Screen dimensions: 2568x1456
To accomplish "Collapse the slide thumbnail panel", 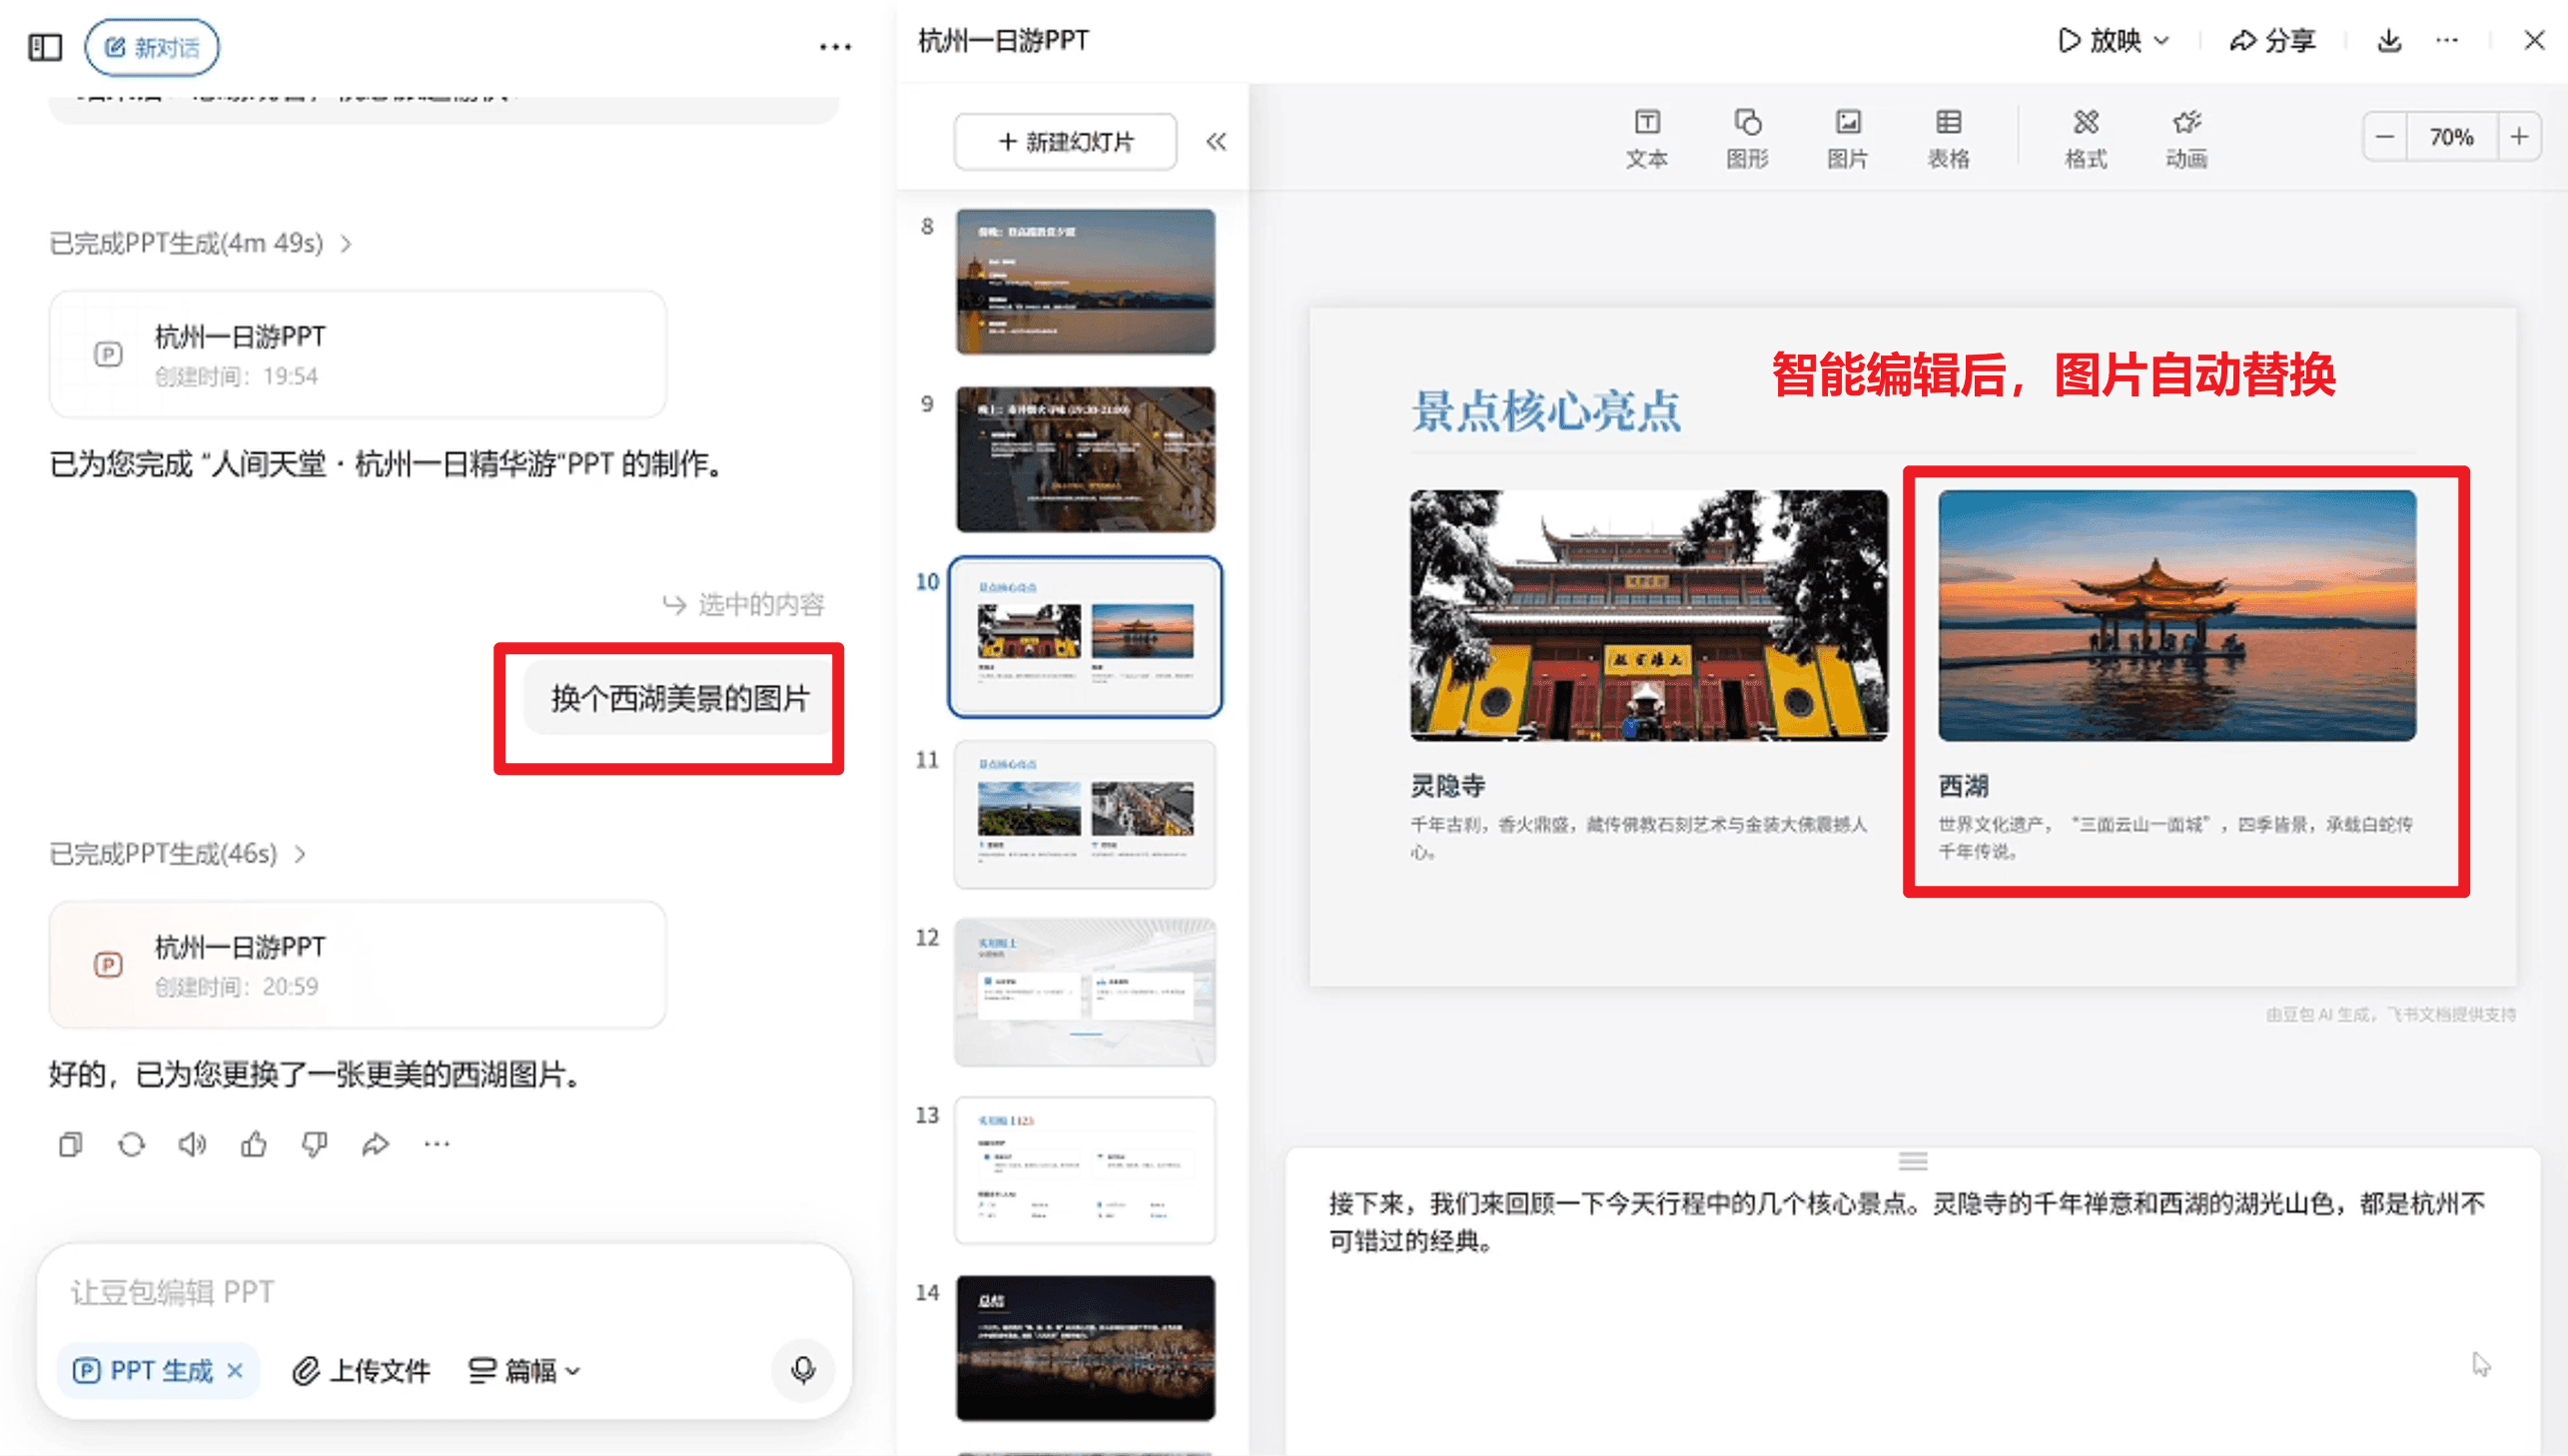I will [1216, 142].
